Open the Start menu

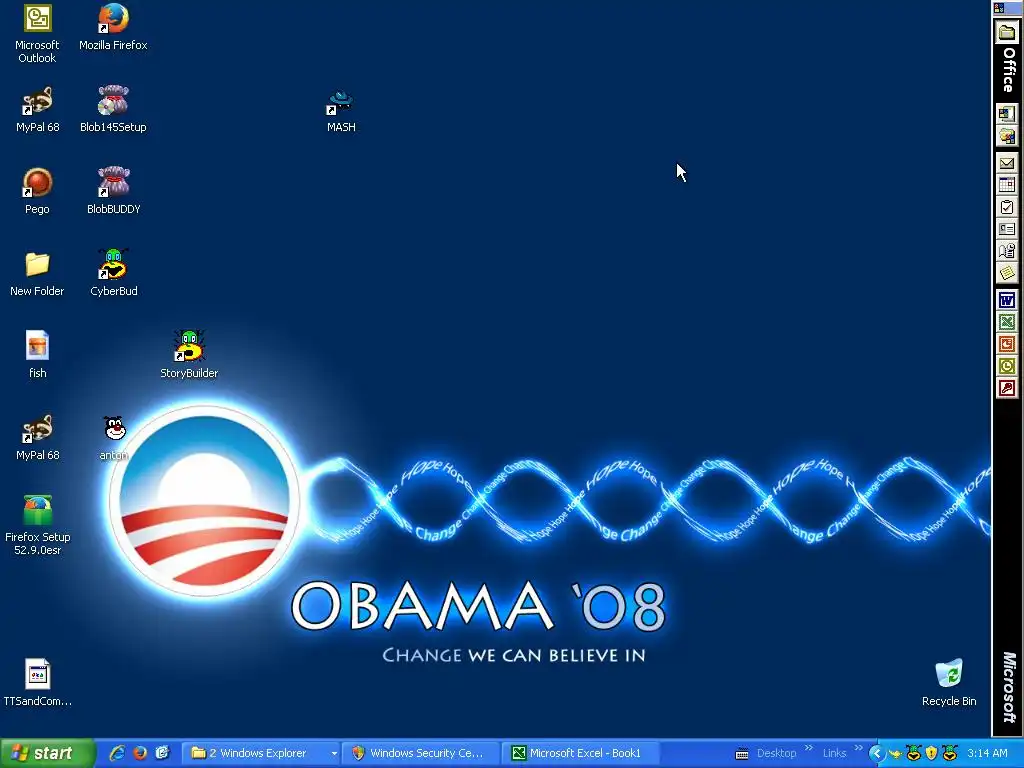point(47,753)
